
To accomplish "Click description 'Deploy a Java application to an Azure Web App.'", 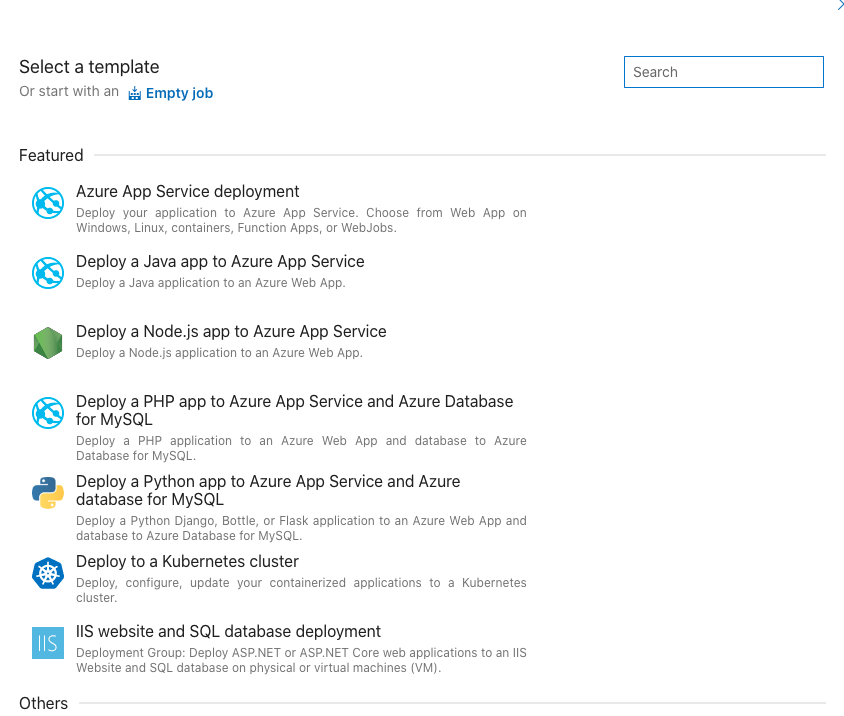I will 210,283.
